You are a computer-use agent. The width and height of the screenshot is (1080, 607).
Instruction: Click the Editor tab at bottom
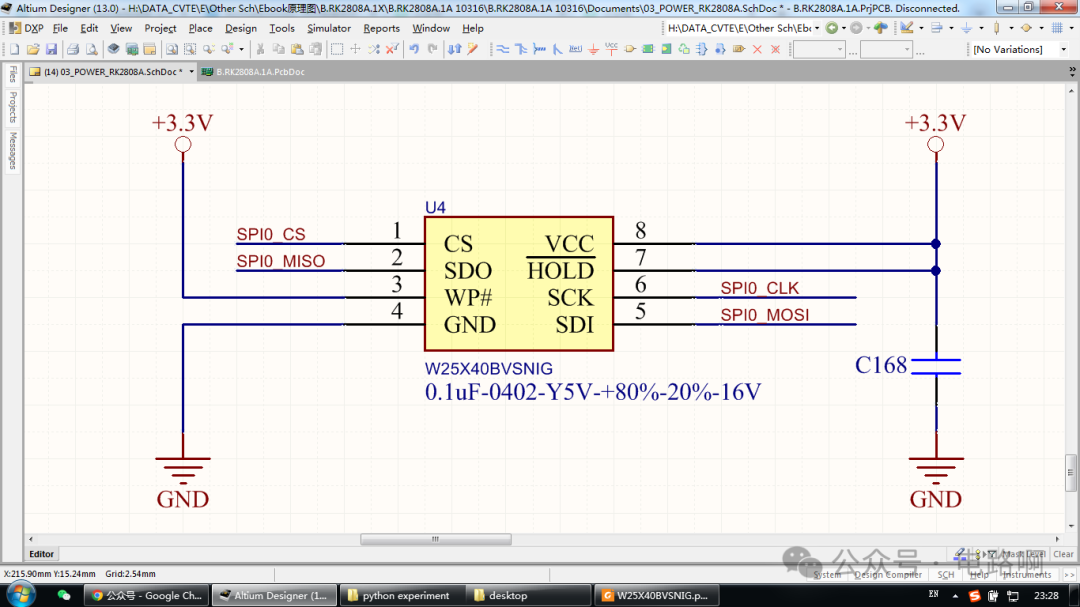pos(41,554)
